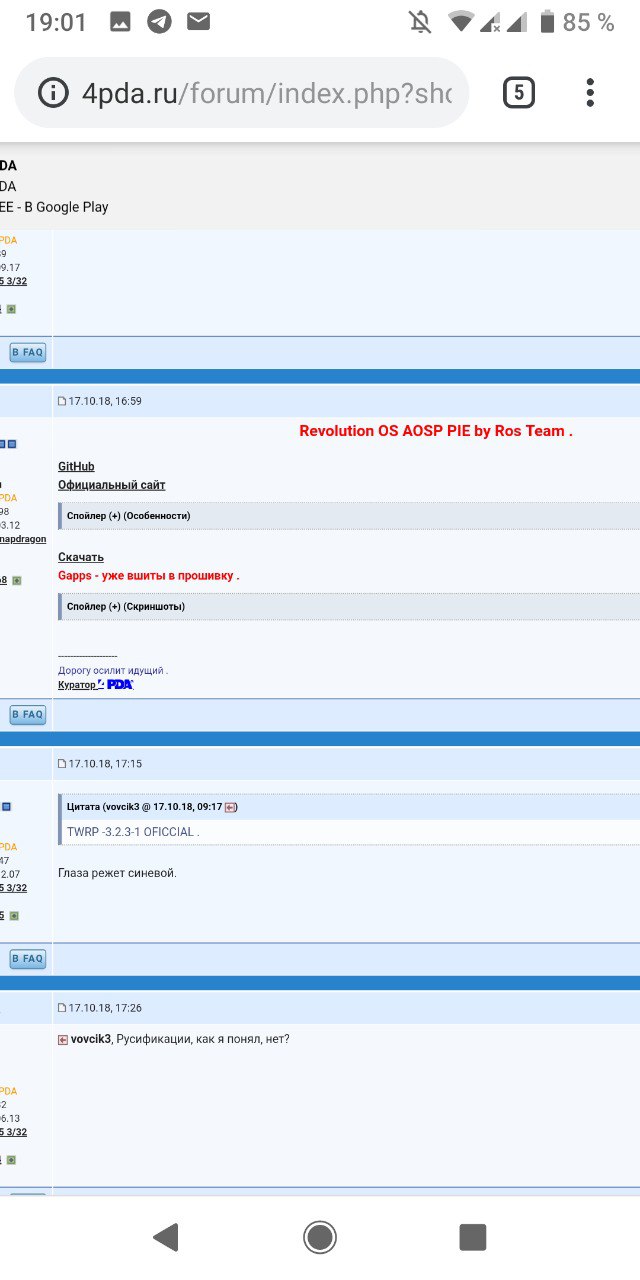
Task: Open the GitHub link
Action: click(76, 467)
